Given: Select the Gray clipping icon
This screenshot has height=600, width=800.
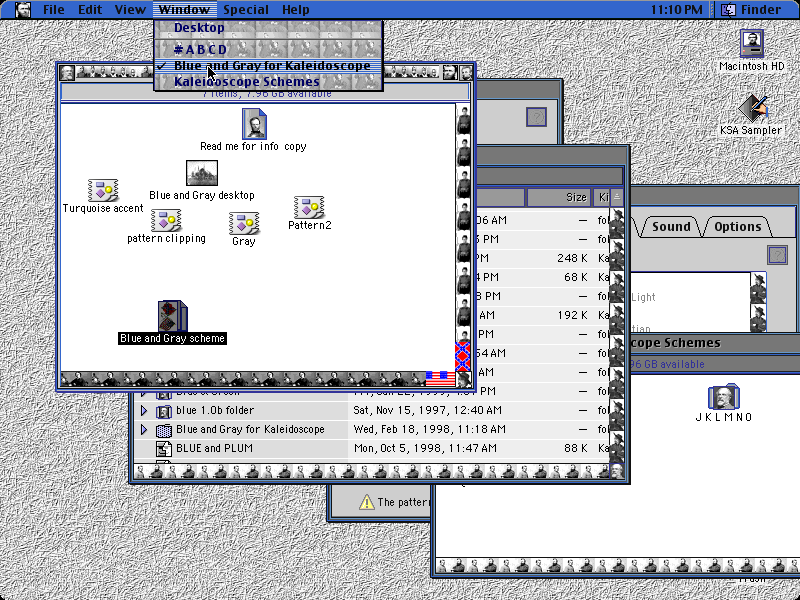Looking at the screenshot, I should pos(244,223).
